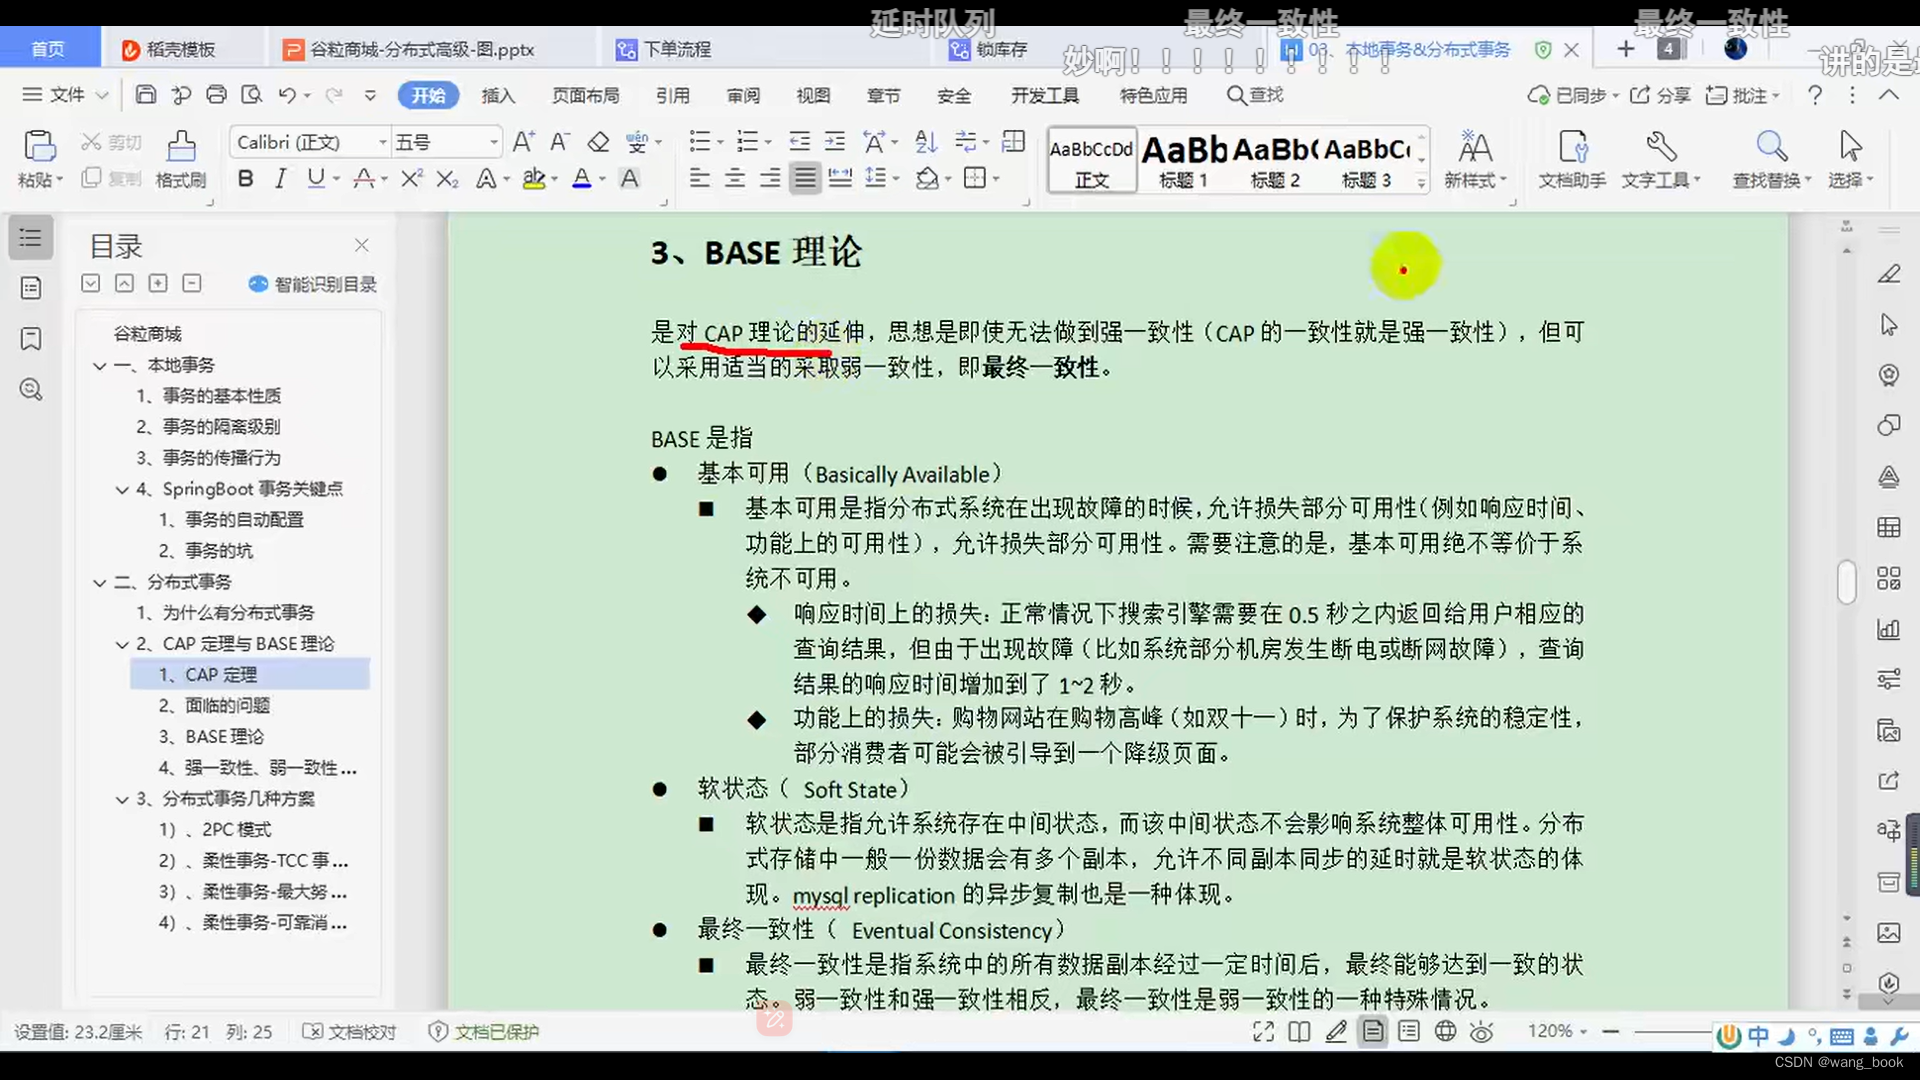The width and height of the screenshot is (1920, 1080).
Task: Open the 审阅 ribbon tab
Action: 743,95
